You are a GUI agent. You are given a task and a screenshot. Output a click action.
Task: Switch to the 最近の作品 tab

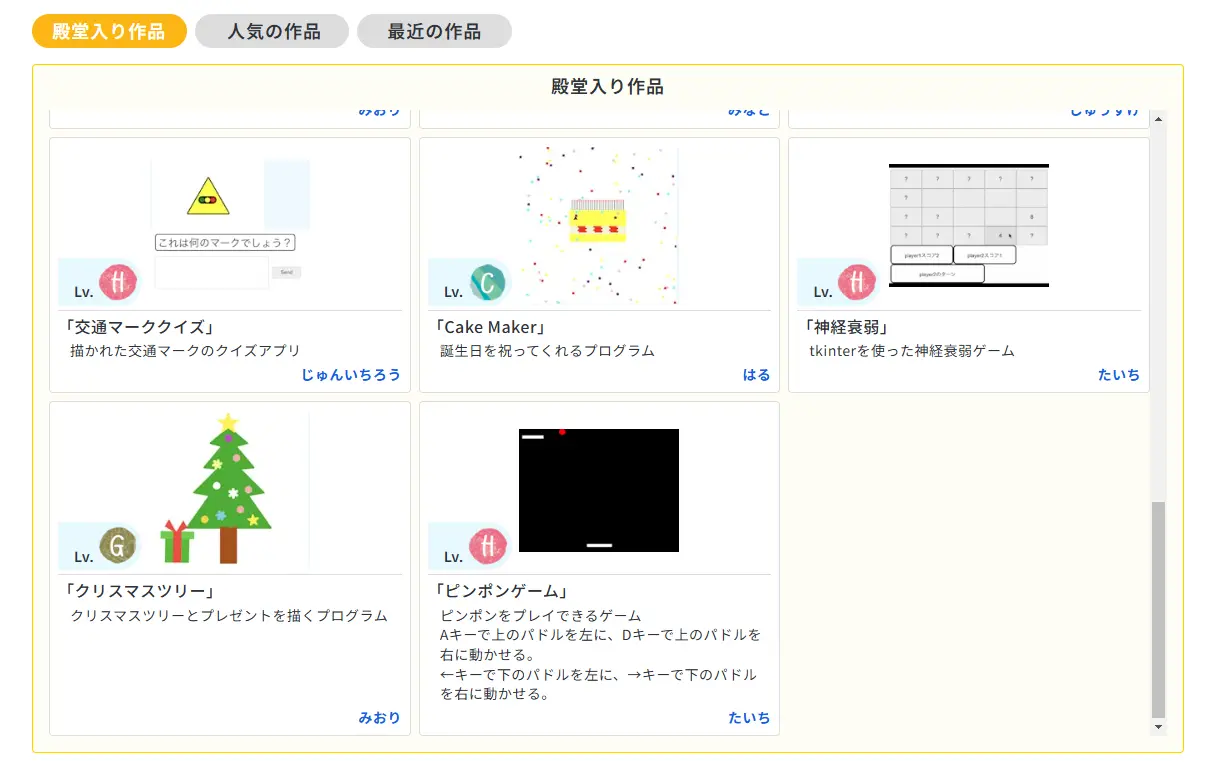(434, 31)
